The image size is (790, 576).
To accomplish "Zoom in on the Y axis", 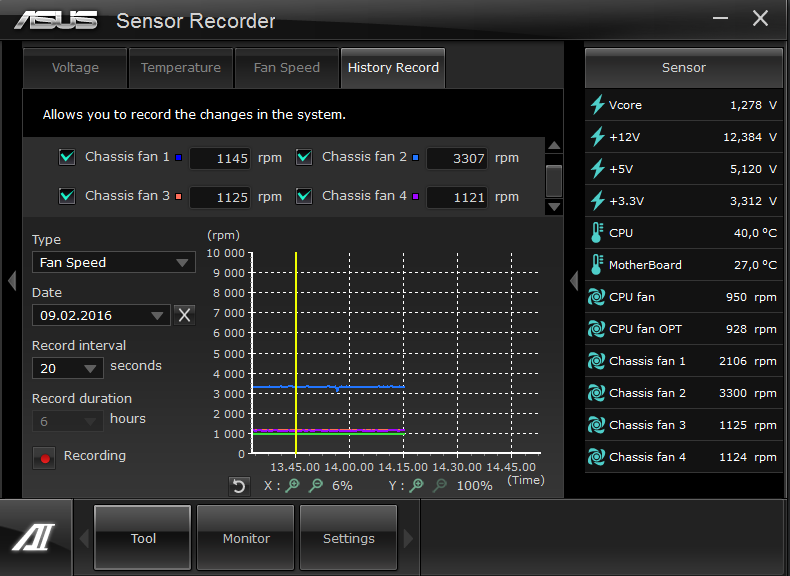I will click(x=417, y=485).
